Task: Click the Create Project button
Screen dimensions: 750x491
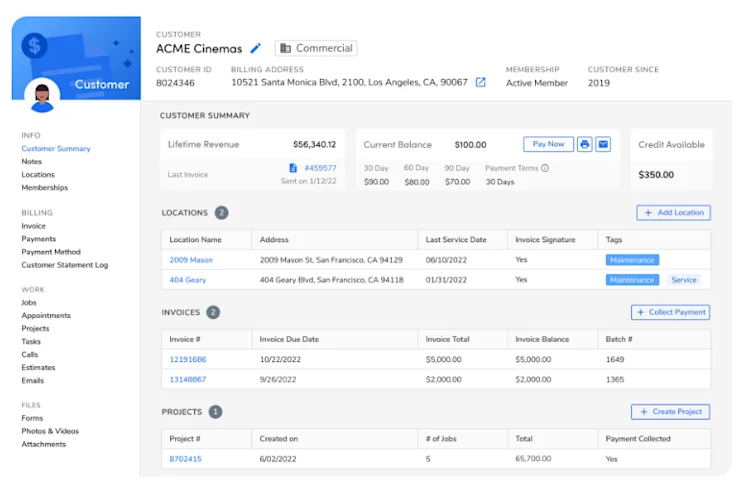Action: tap(670, 412)
